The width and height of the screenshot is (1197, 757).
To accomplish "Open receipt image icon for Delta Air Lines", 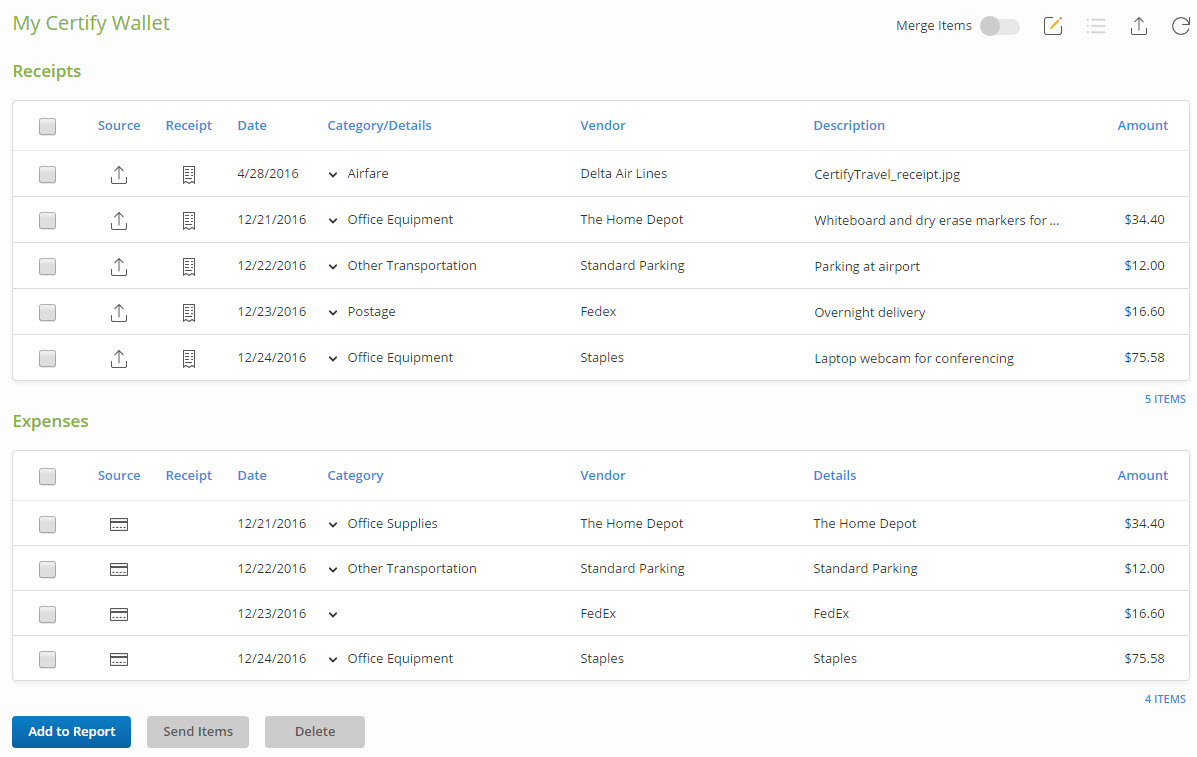I will click(189, 174).
